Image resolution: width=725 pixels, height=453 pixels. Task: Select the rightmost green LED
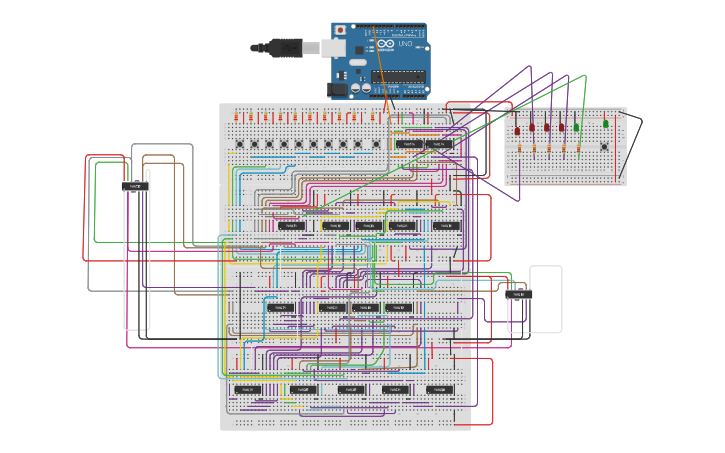tap(605, 124)
